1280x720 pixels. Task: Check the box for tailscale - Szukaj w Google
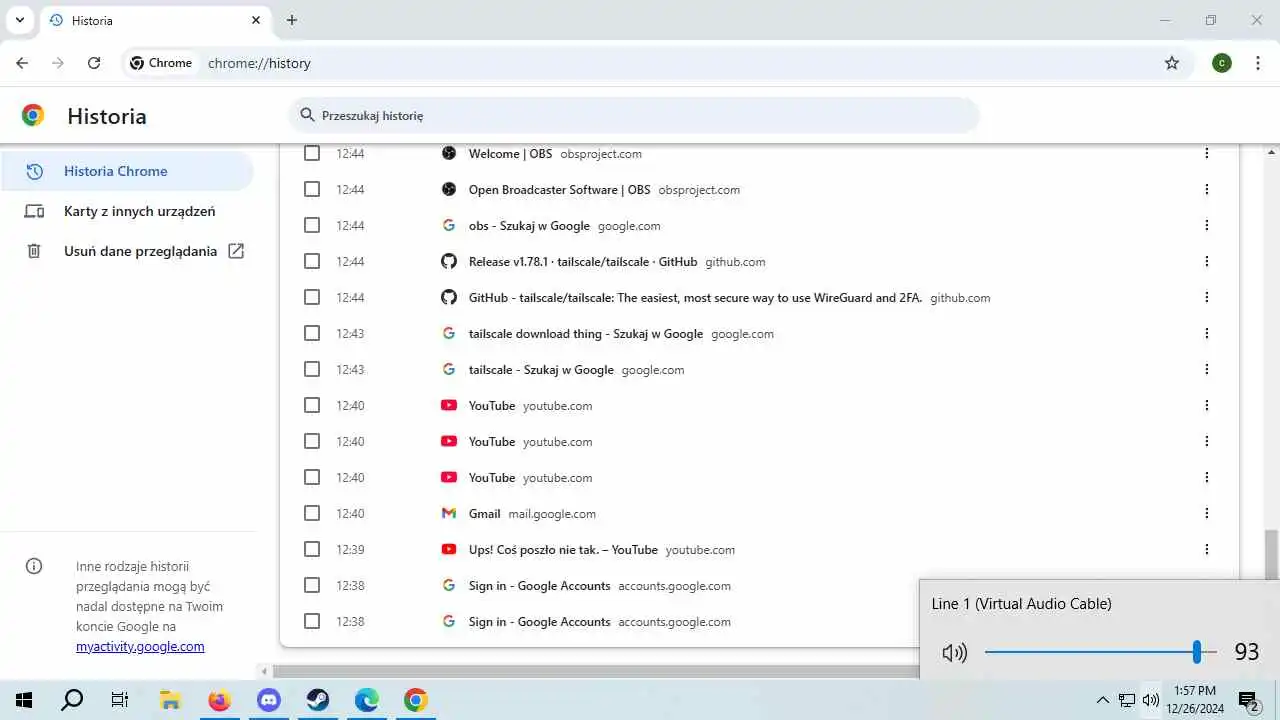coord(312,369)
